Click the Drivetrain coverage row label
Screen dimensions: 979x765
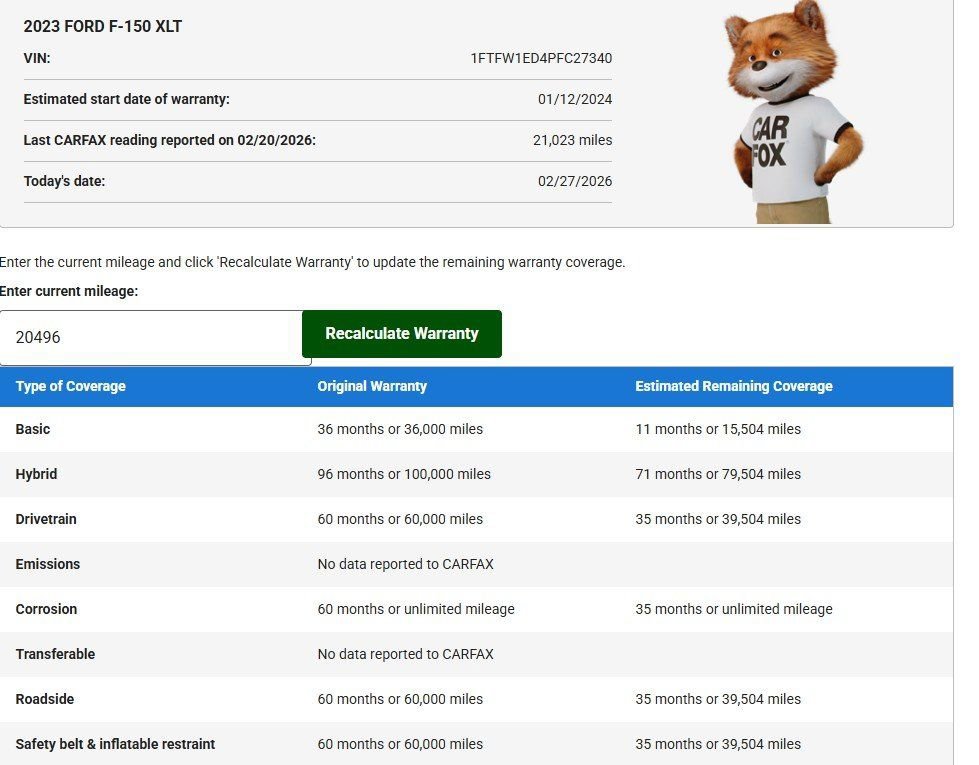tap(46, 519)
